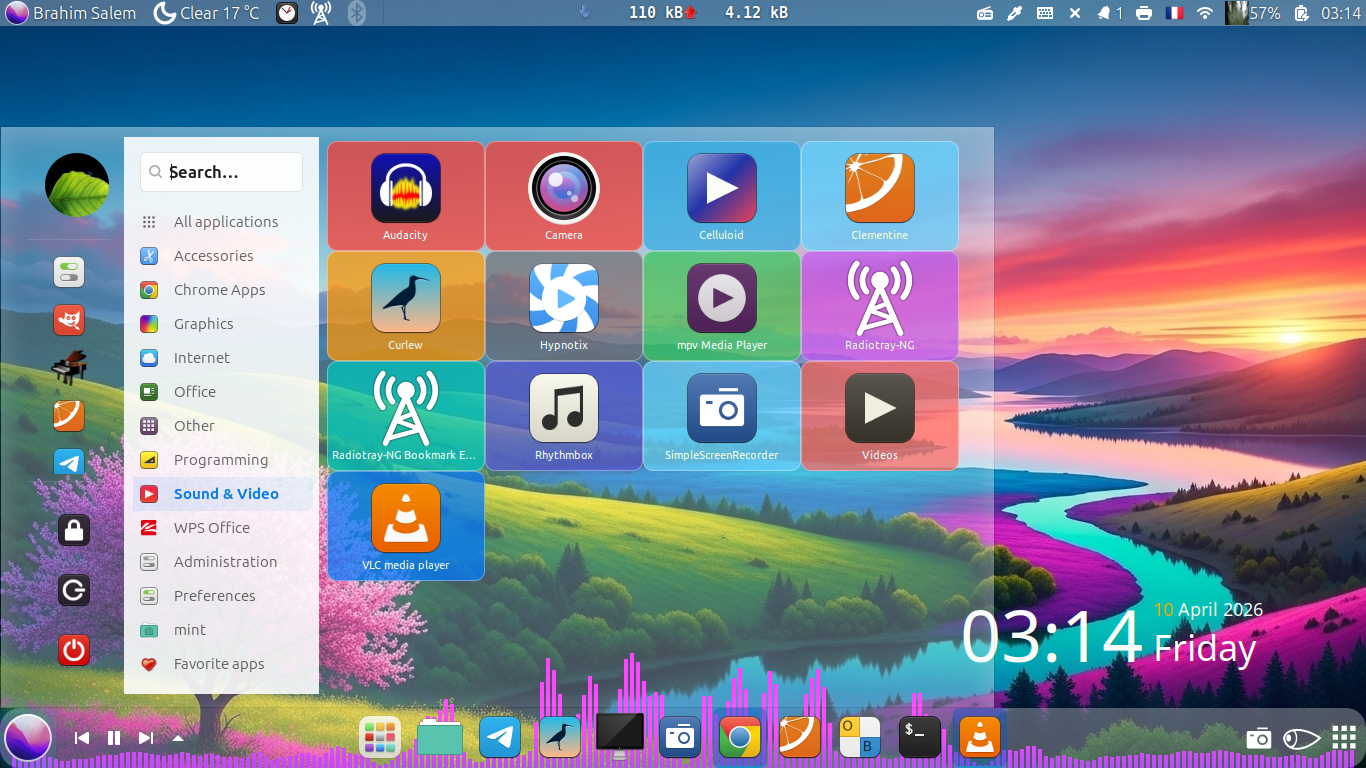The image size is (1366, 768).
Task: Skip to previous track in panel
Action: click(x=83, y=738)
